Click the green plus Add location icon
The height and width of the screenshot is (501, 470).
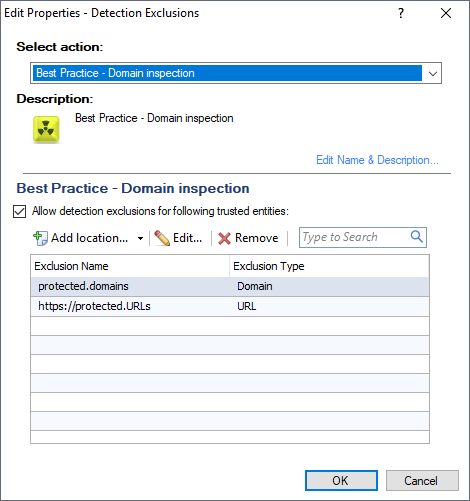(40, 238)
